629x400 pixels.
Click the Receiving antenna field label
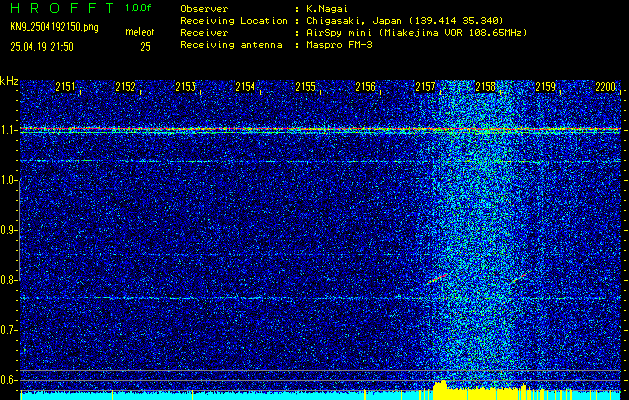pyautogui.click(x=231, y=45)
